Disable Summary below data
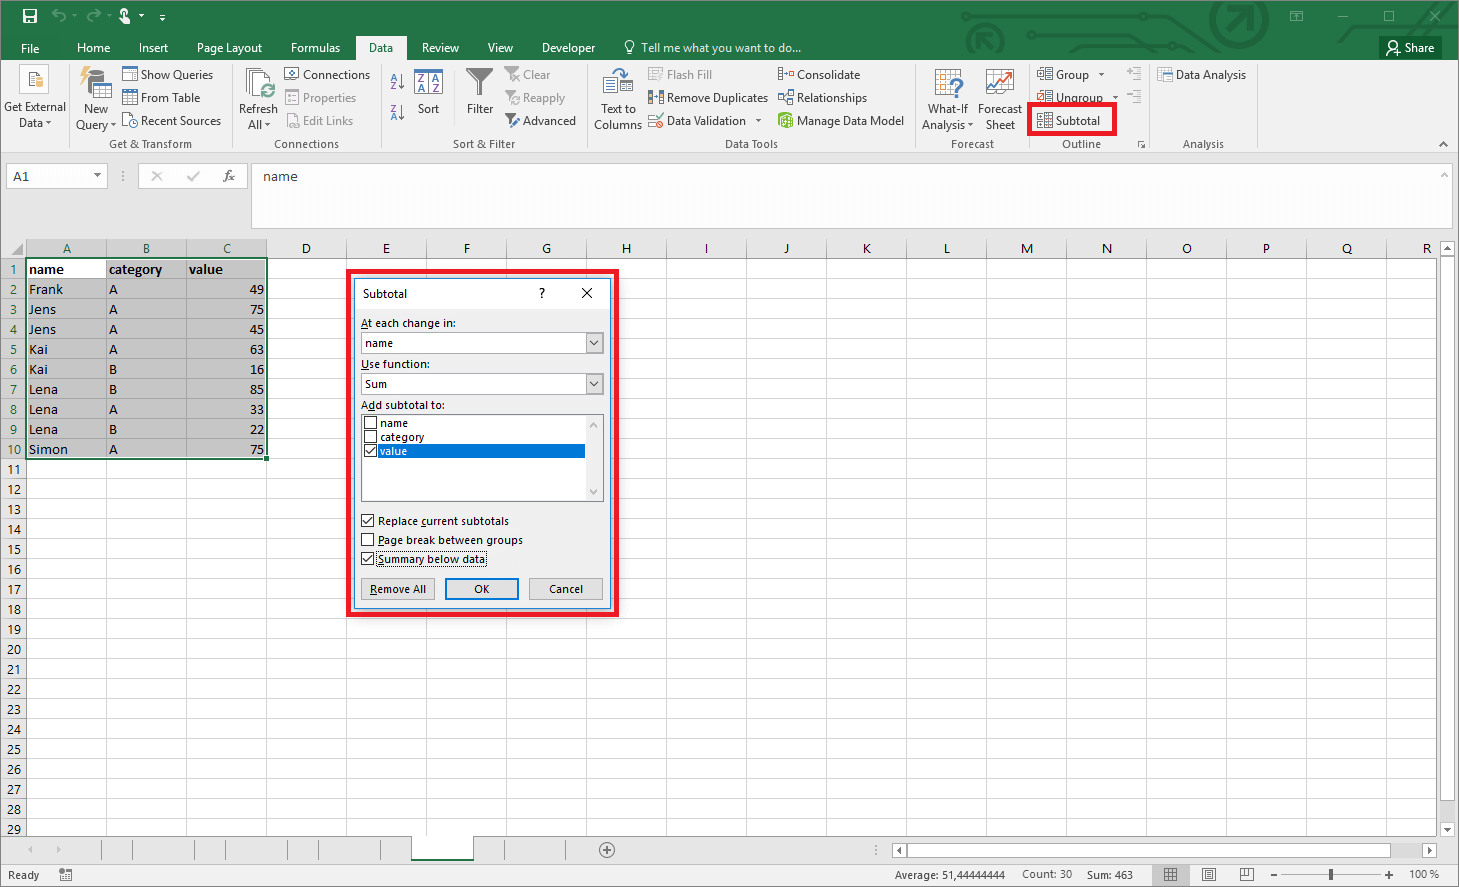Image resolution: width=1459 pixels, height=887 pixels. 368,558
